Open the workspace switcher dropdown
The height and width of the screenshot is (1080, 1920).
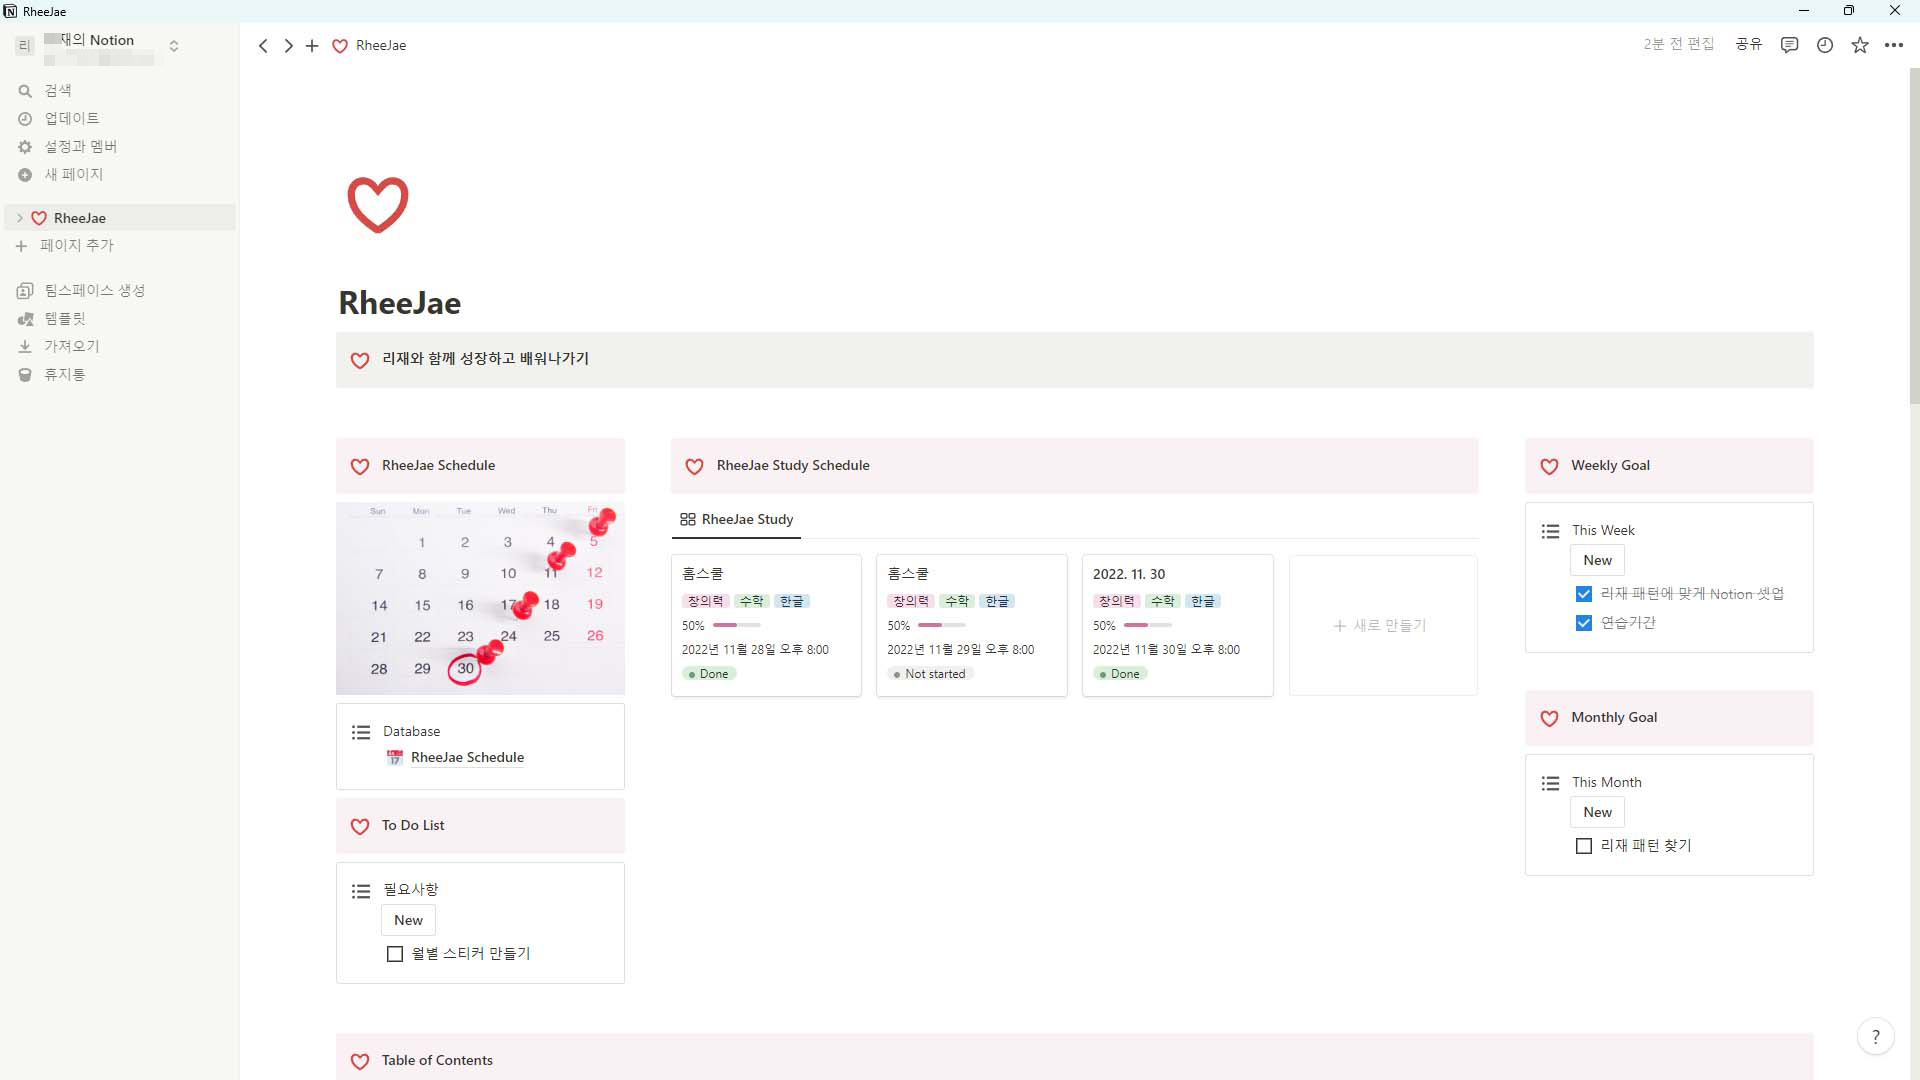point(173,46)
